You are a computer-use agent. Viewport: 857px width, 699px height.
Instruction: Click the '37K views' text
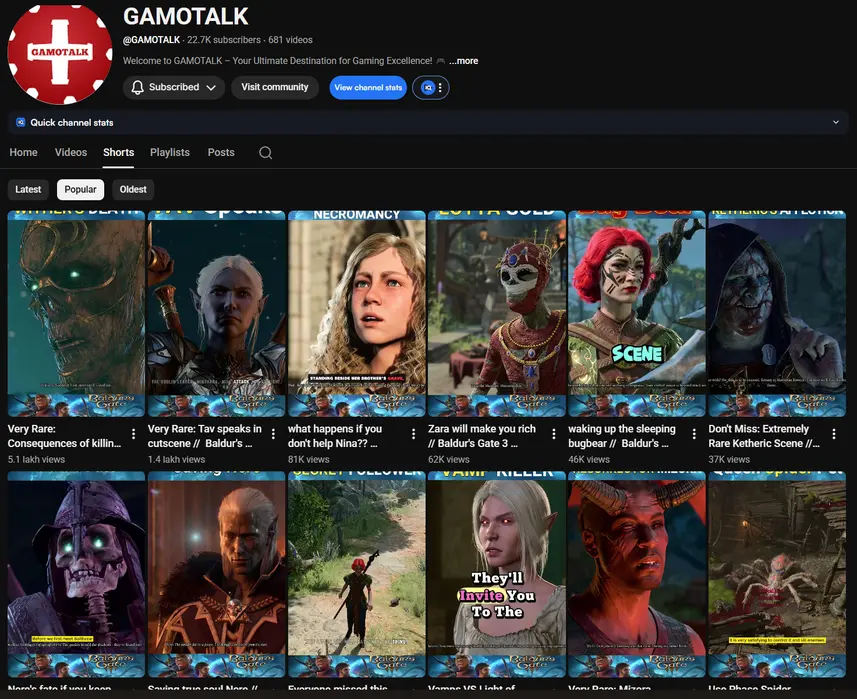point(729,460)
